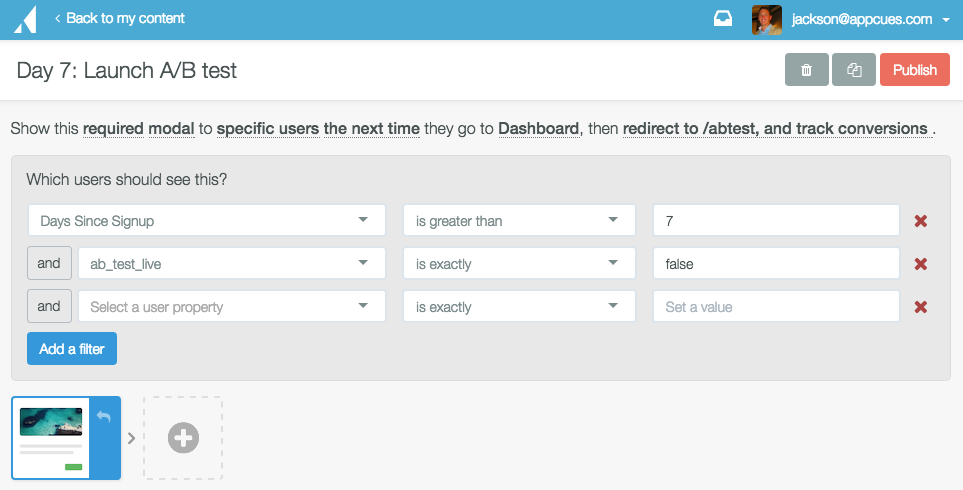Screen dimensions: 963x490
Task: Remove the ab_test_live filter row
Action: (921, 264)
